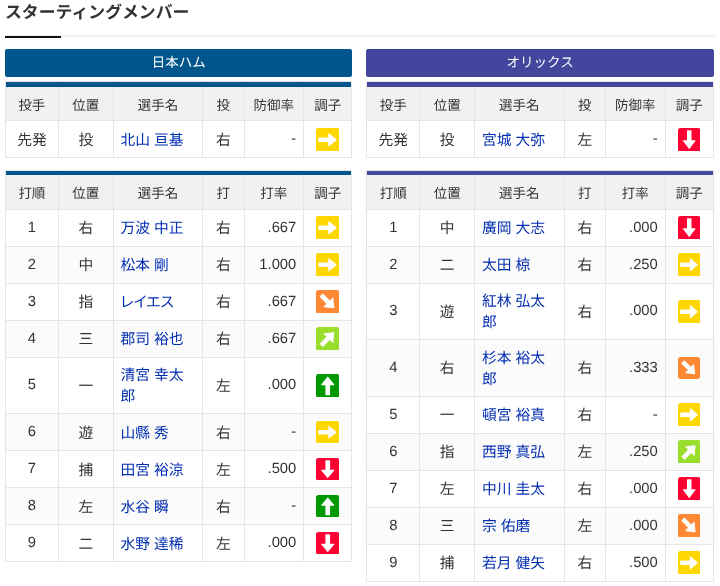Open レイエス player link
The image size is (720, 586).
click(x=147, y=302)
